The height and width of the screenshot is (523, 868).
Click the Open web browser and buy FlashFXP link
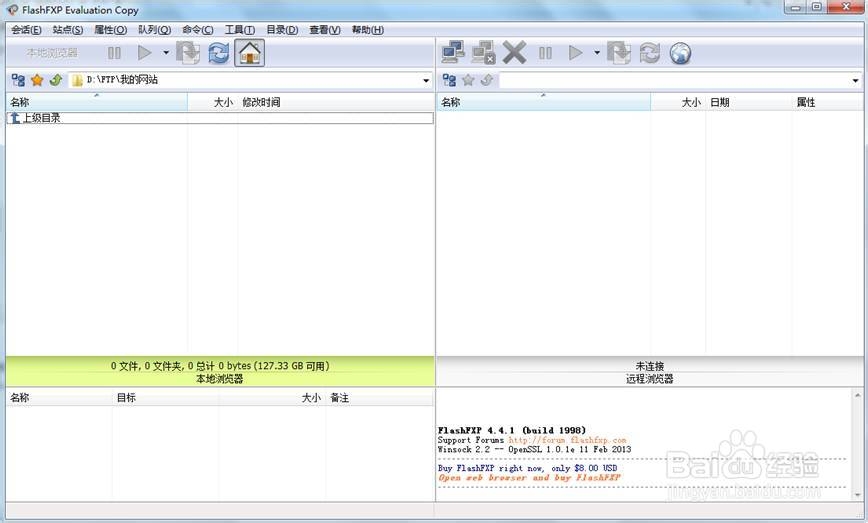pos(529,478)
